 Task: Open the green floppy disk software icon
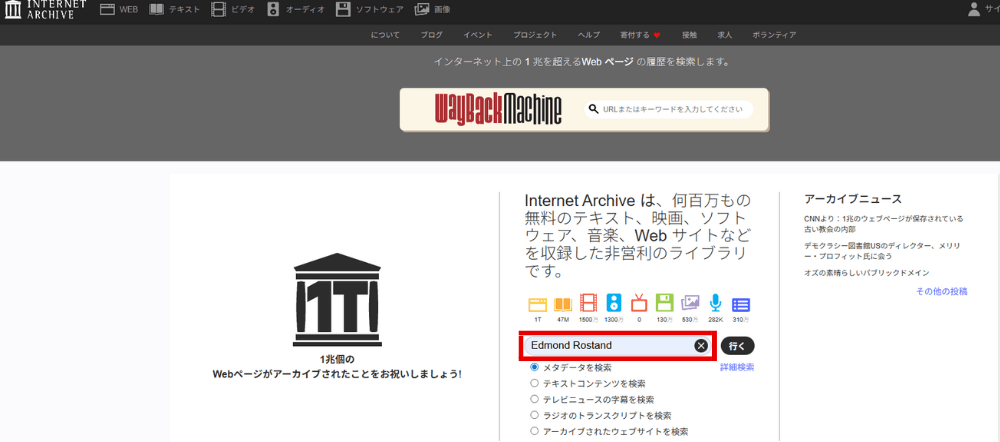click(x=664, y=303)
